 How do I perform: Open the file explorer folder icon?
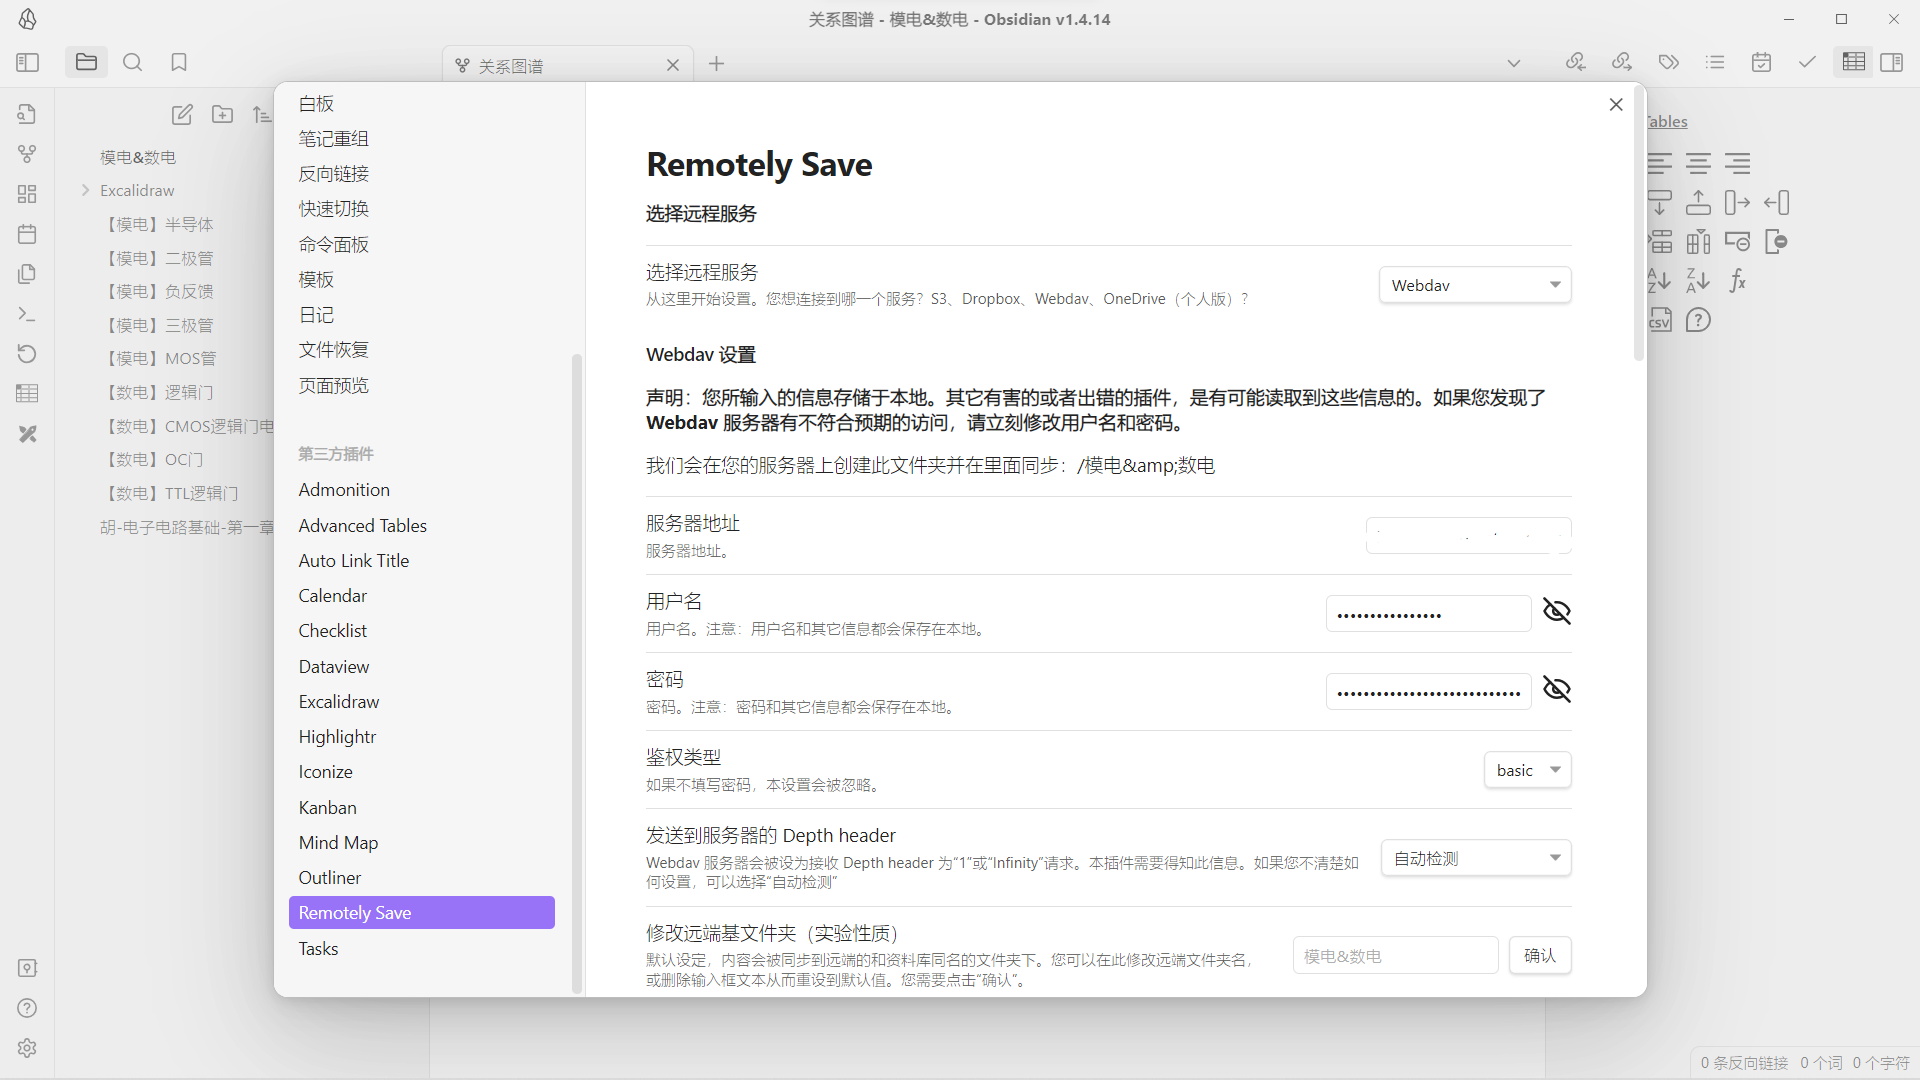point(86,62)
